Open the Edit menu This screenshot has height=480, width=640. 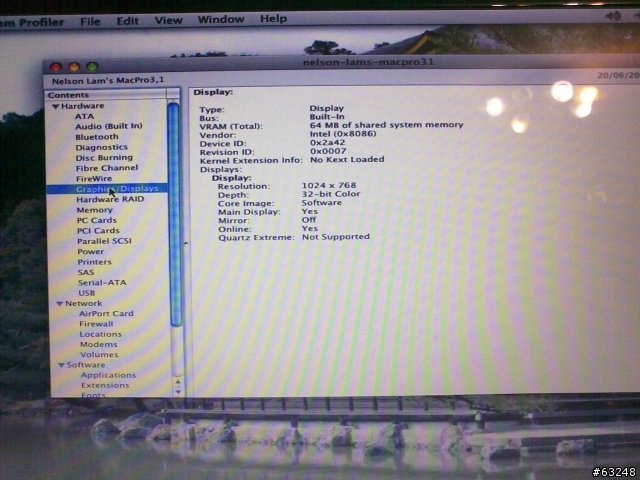click(128, 21)
